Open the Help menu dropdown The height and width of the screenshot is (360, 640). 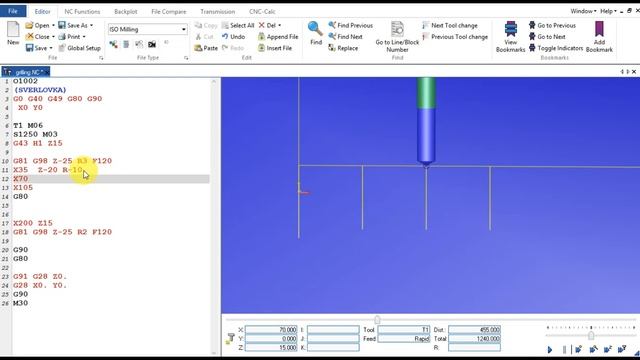point(608,11)
